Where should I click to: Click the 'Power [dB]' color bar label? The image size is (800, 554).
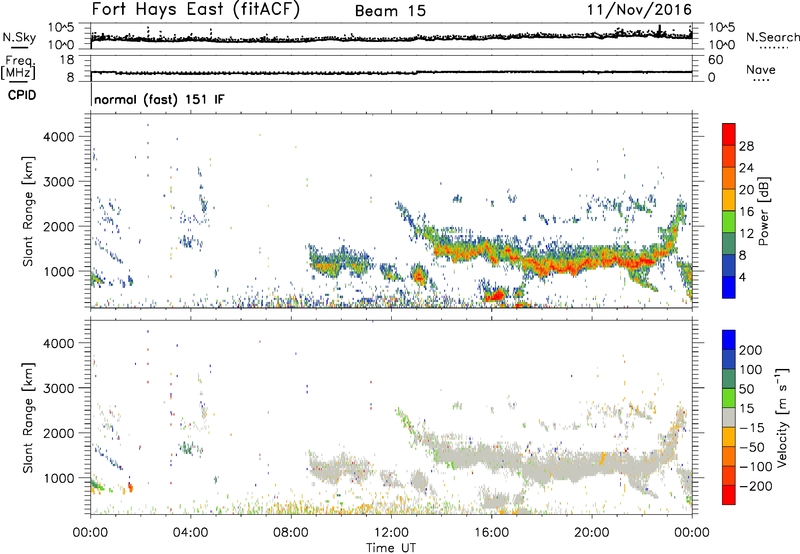[x=764, y=211]
